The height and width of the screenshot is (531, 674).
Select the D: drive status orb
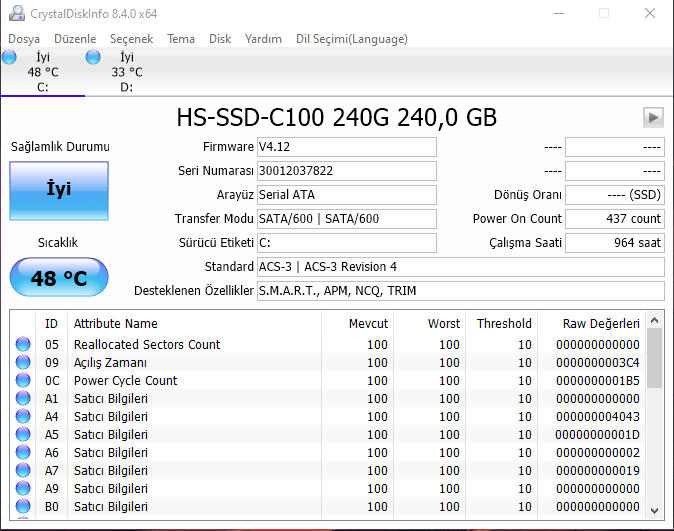click(93, 58)
